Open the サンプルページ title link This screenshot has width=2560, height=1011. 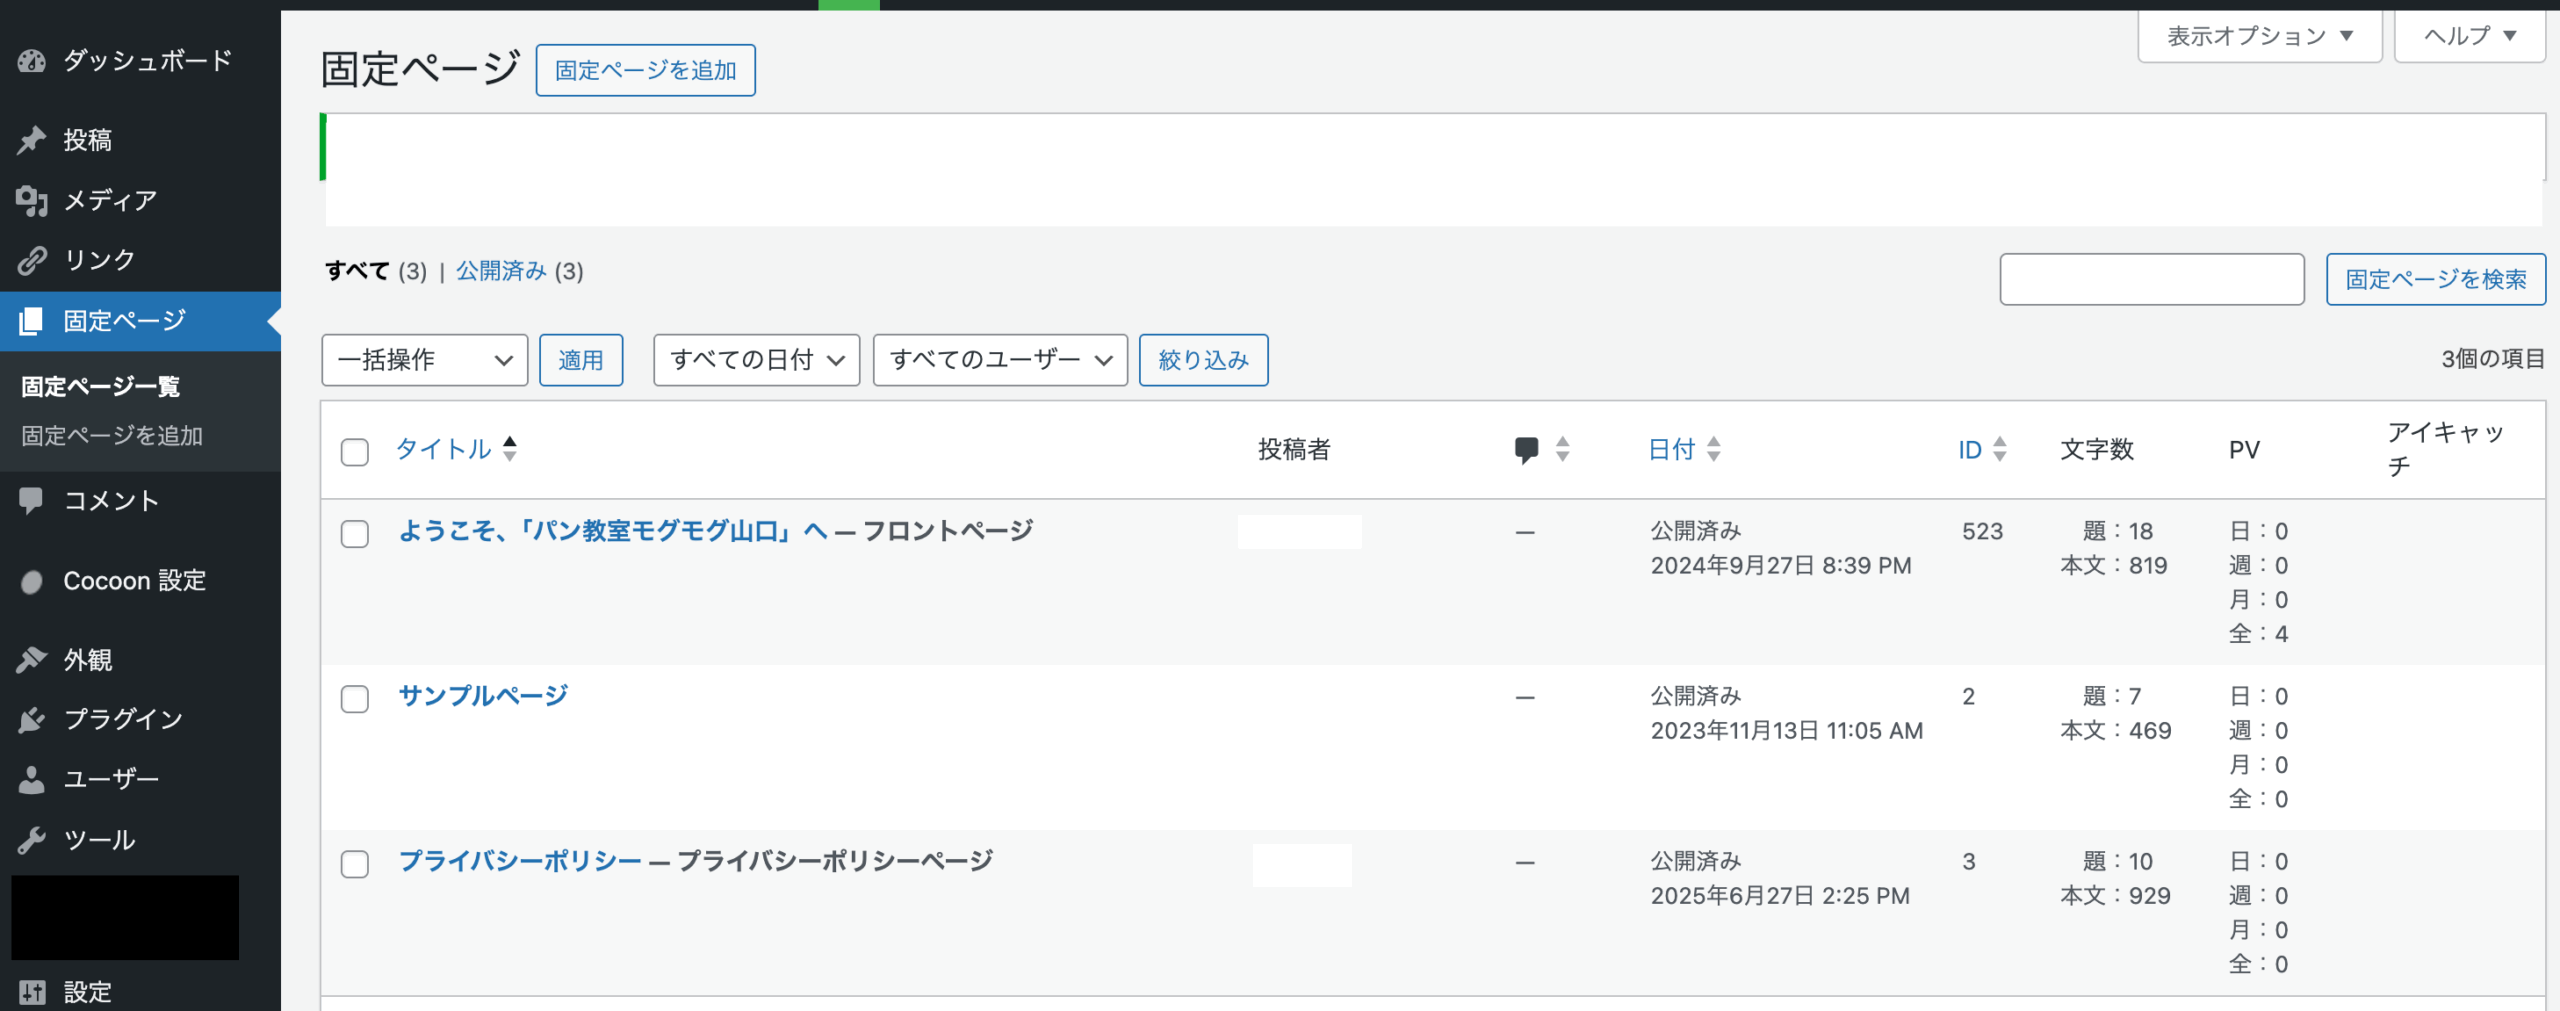click(483, 695)
